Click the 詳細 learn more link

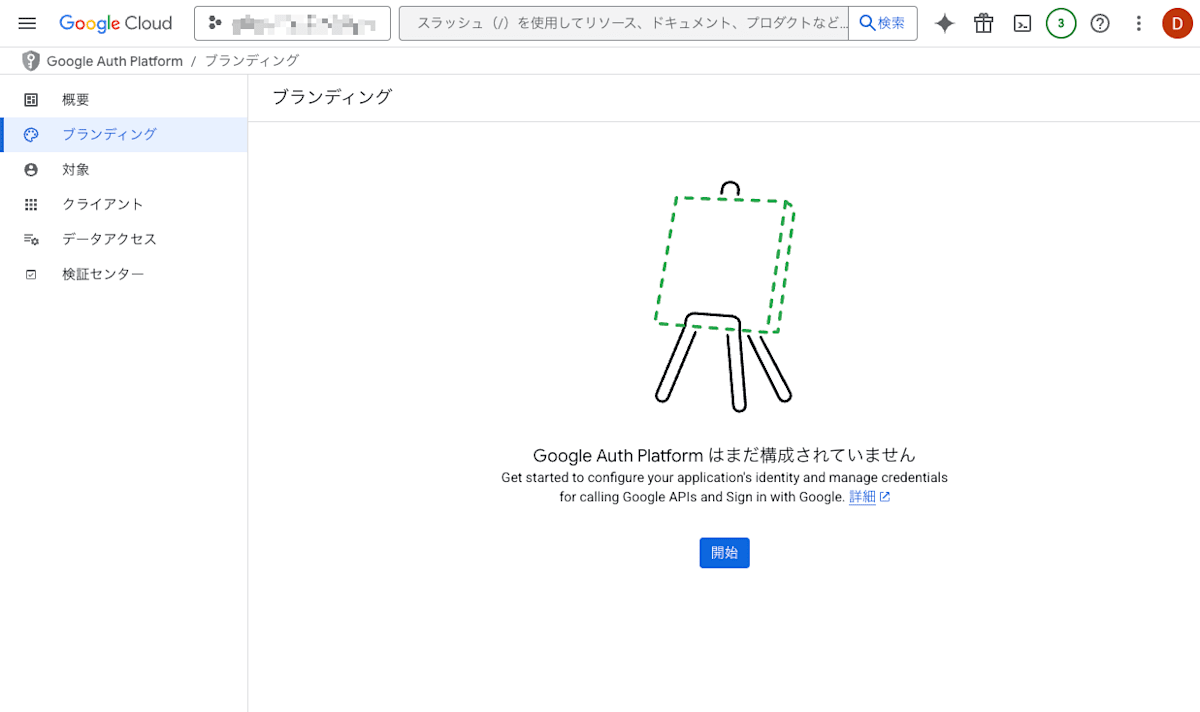862,497
